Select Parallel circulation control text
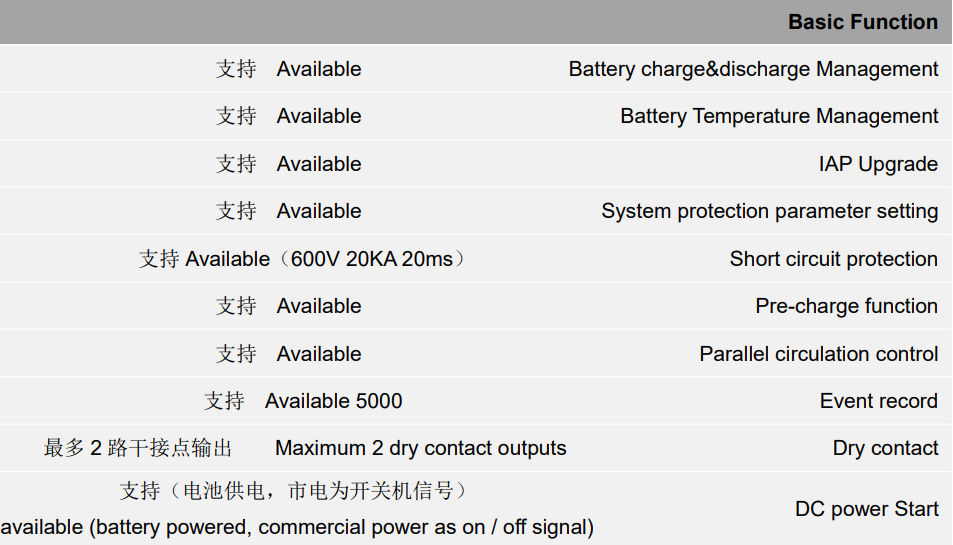 (819, 354)
